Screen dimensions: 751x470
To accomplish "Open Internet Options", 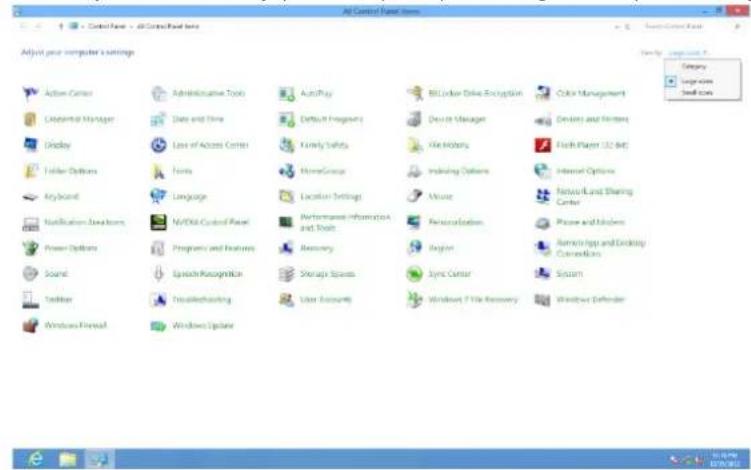I will [x=575, y=171].
